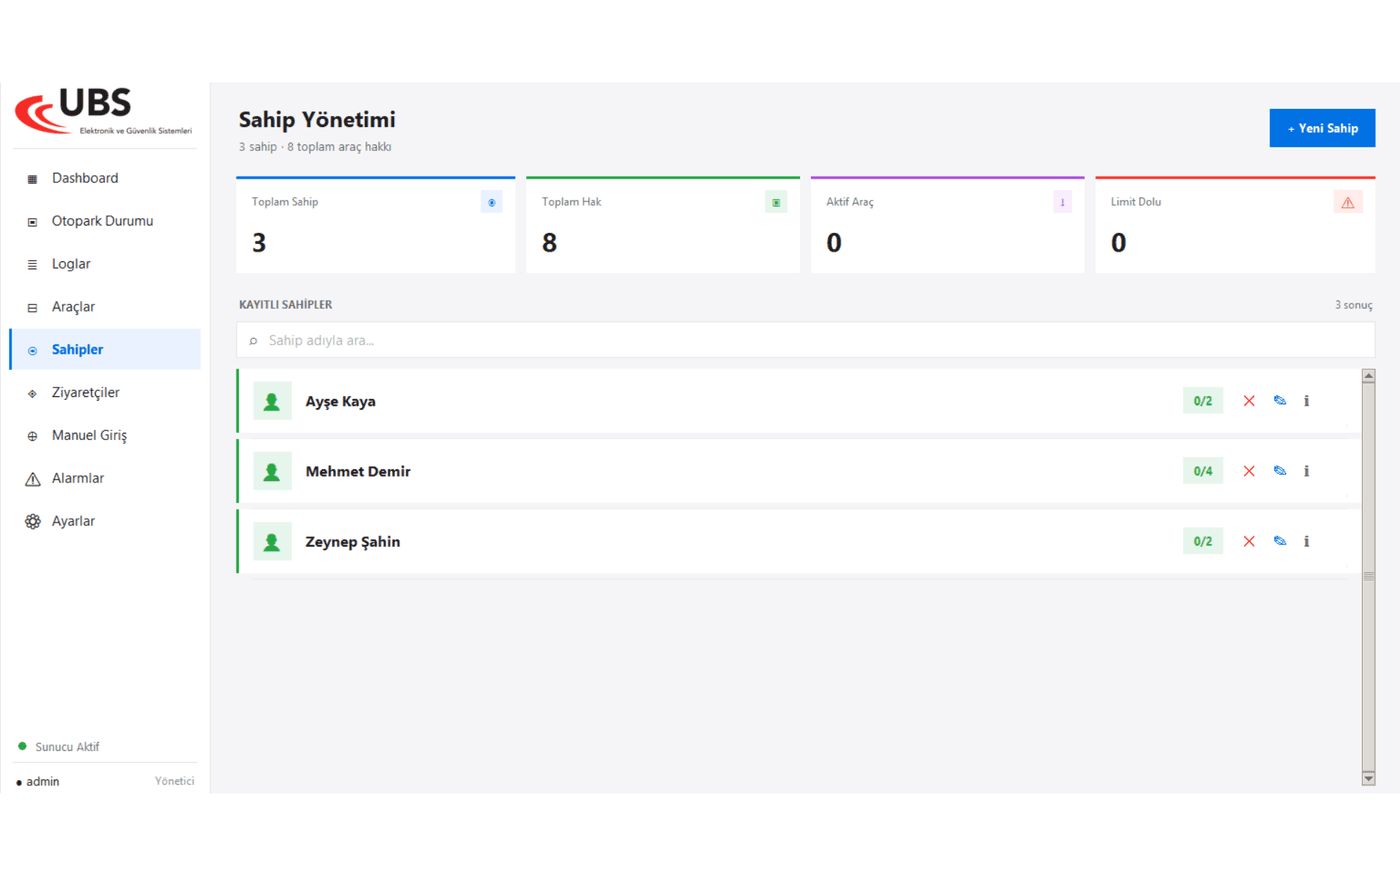Viewport: 1400px width, 875px height.
Task: Open info icon for Mehmet Demir
Action: pyautogui.click(x=1306, y=471)
